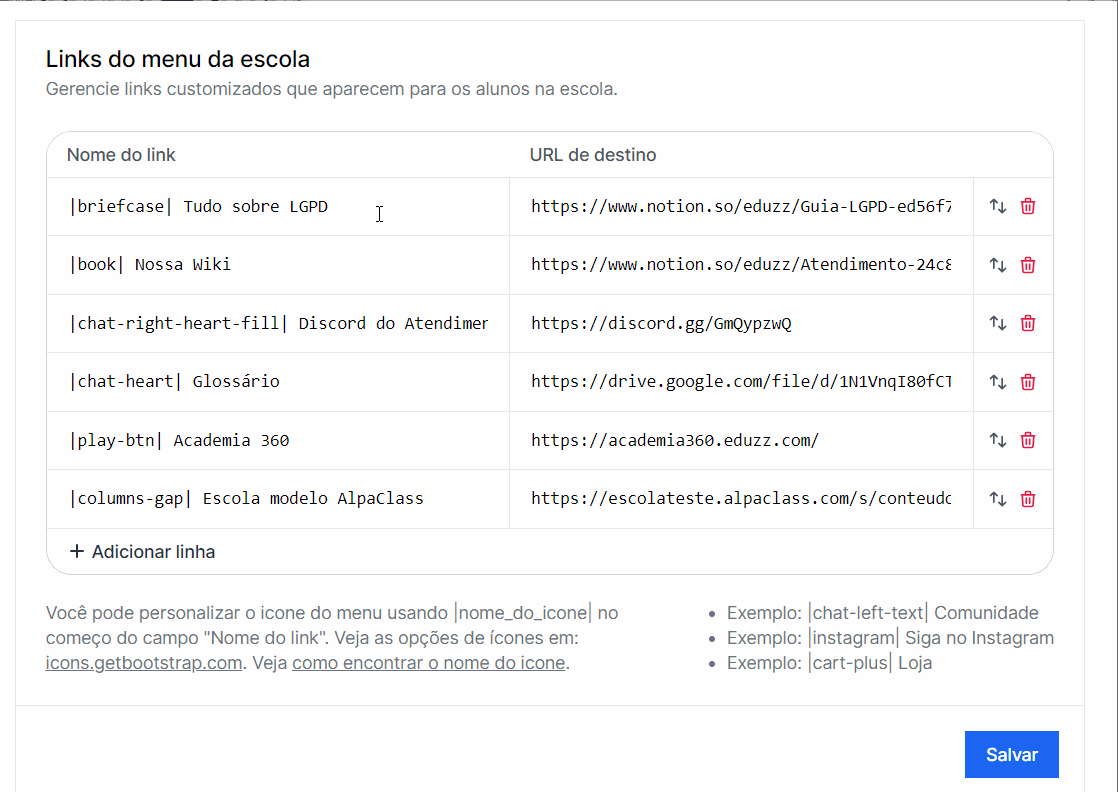Reorder the Glossário link row
The image size is (1118, 792).
[x=997, y=382]
